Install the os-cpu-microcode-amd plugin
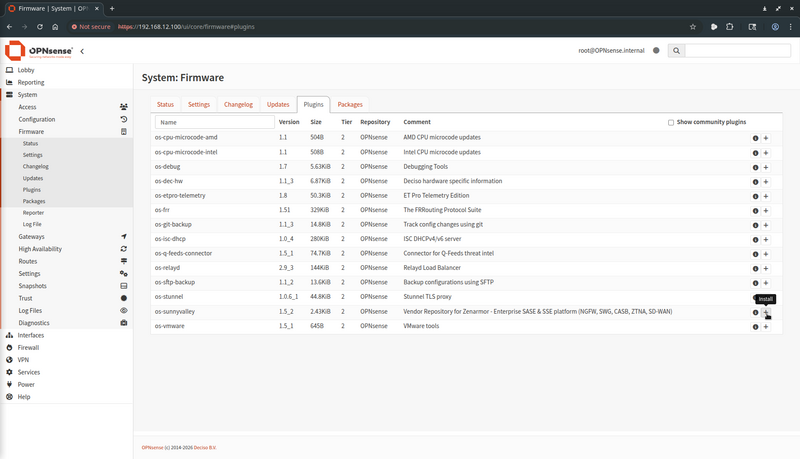Viewport: 800px width, 459px height. pos(766,138)
